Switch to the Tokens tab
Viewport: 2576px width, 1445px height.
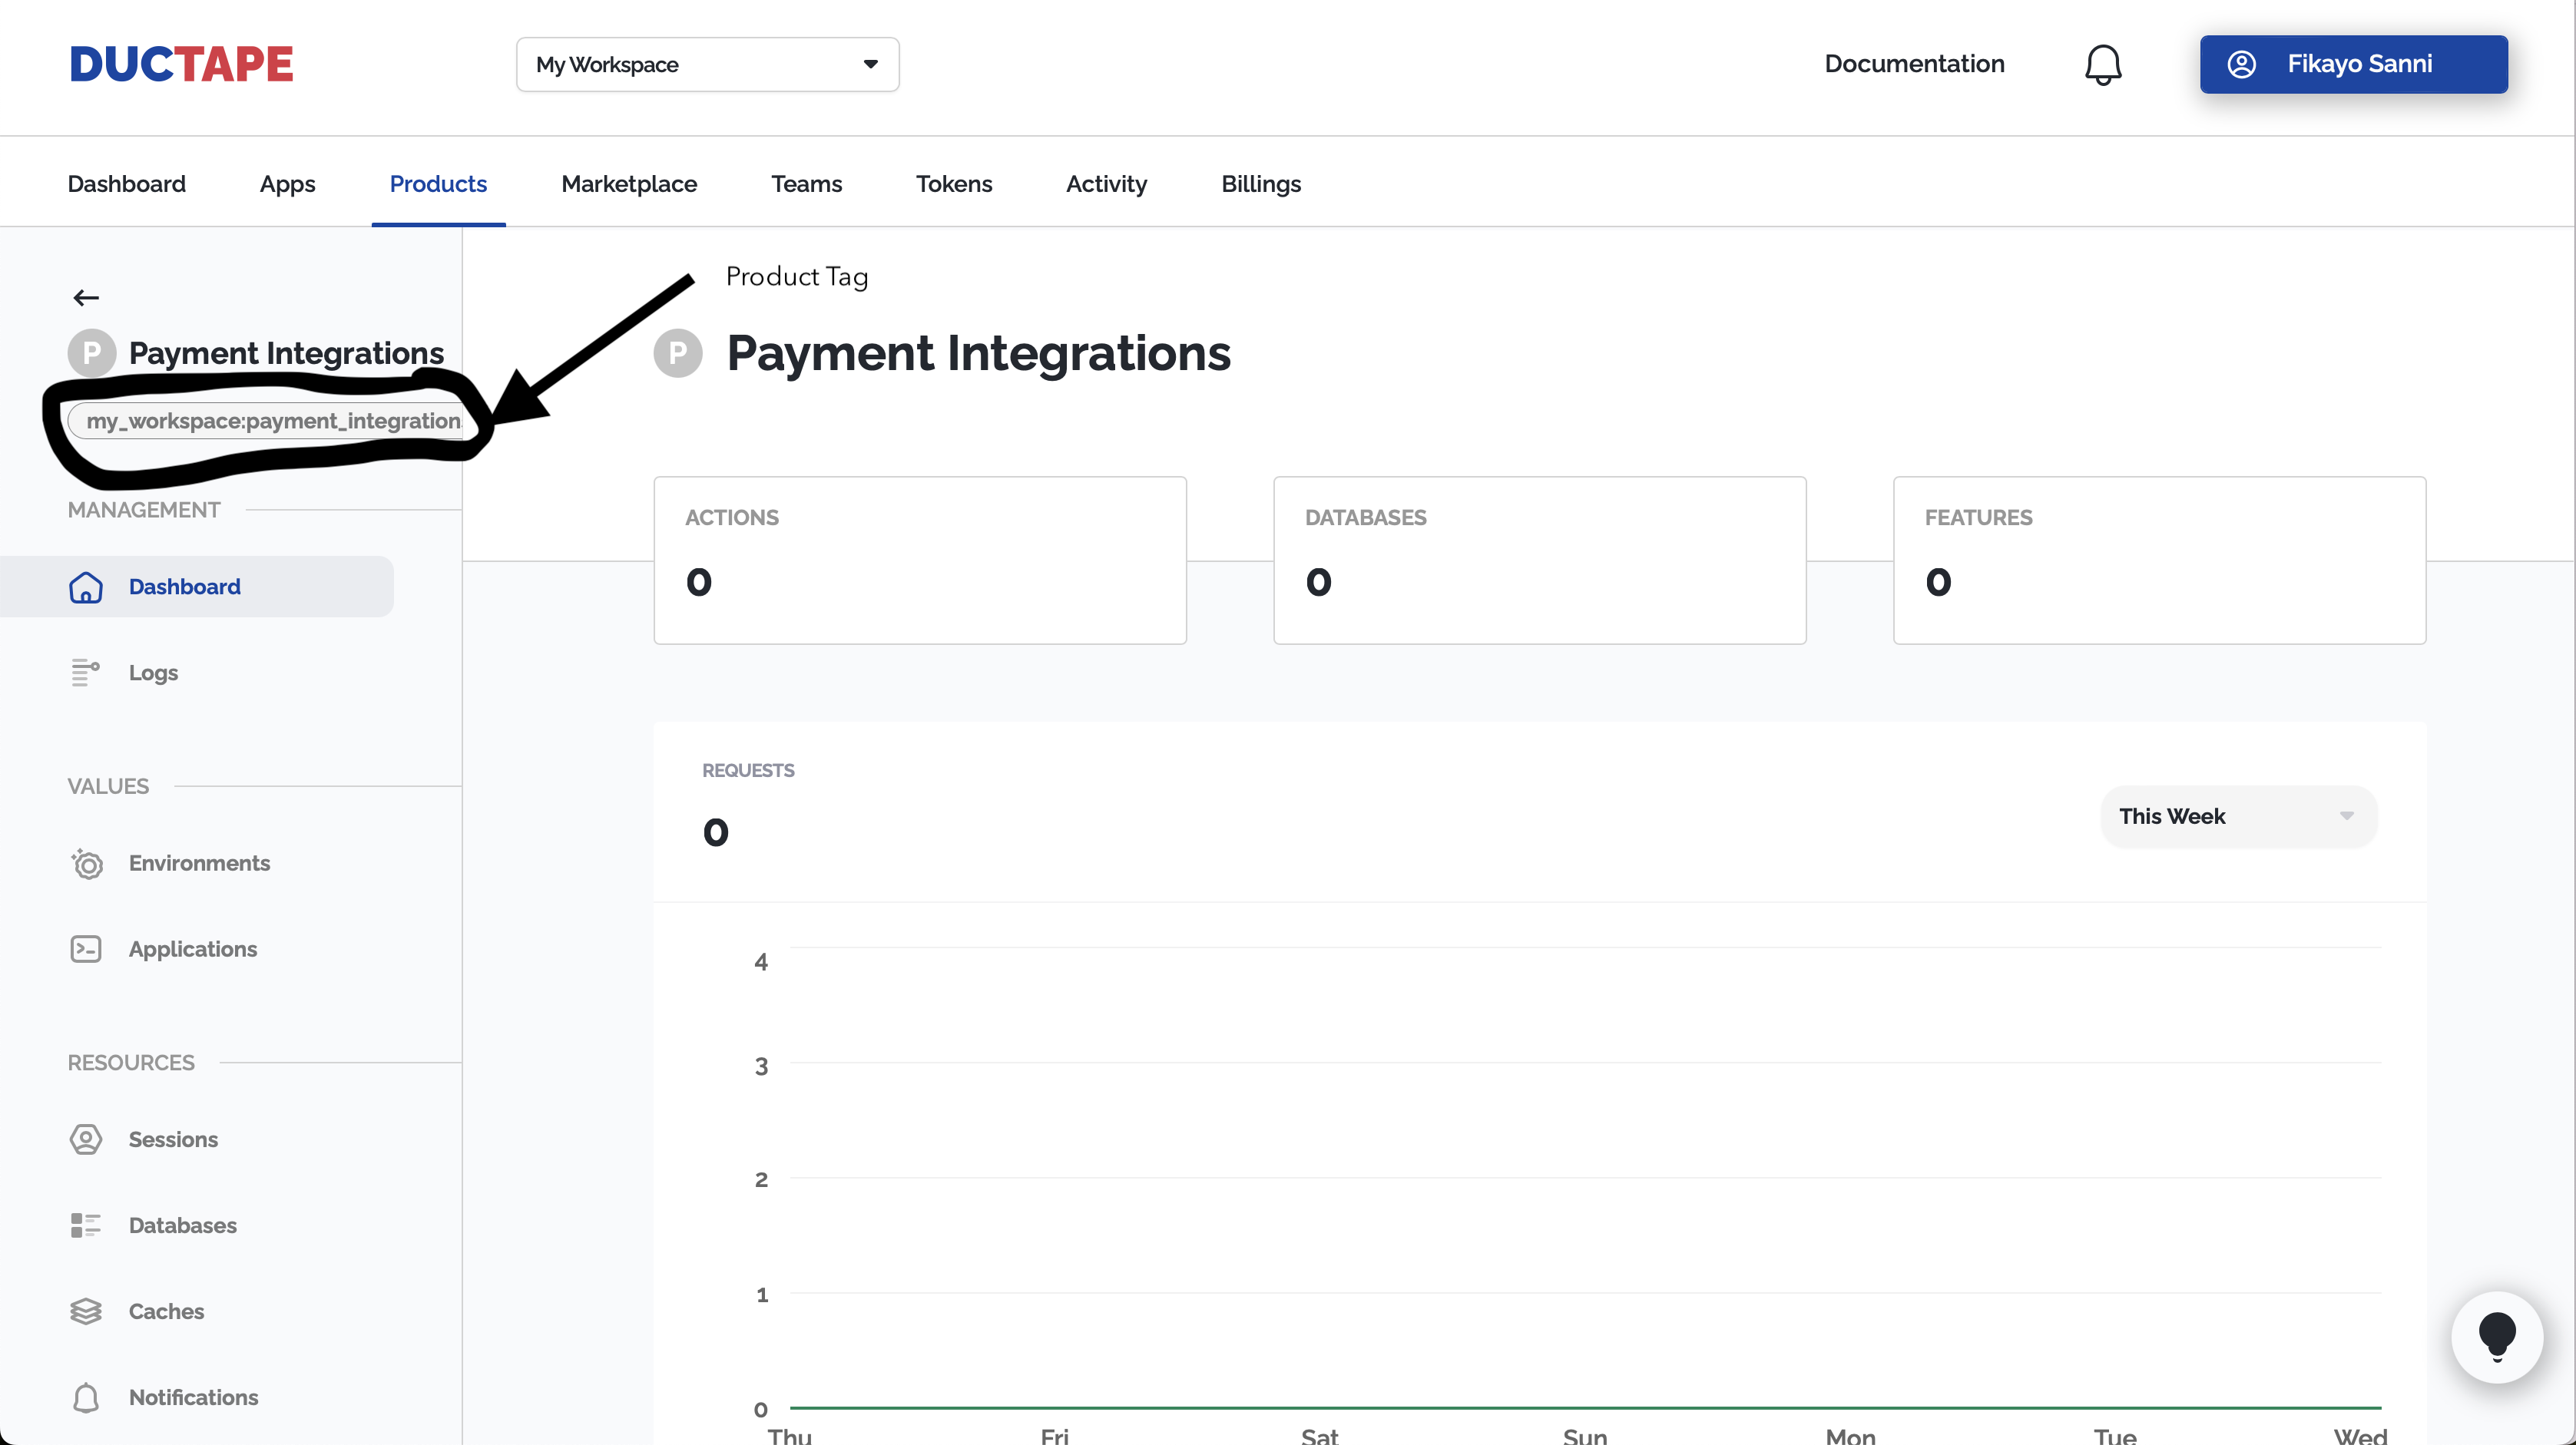point(954,184)
